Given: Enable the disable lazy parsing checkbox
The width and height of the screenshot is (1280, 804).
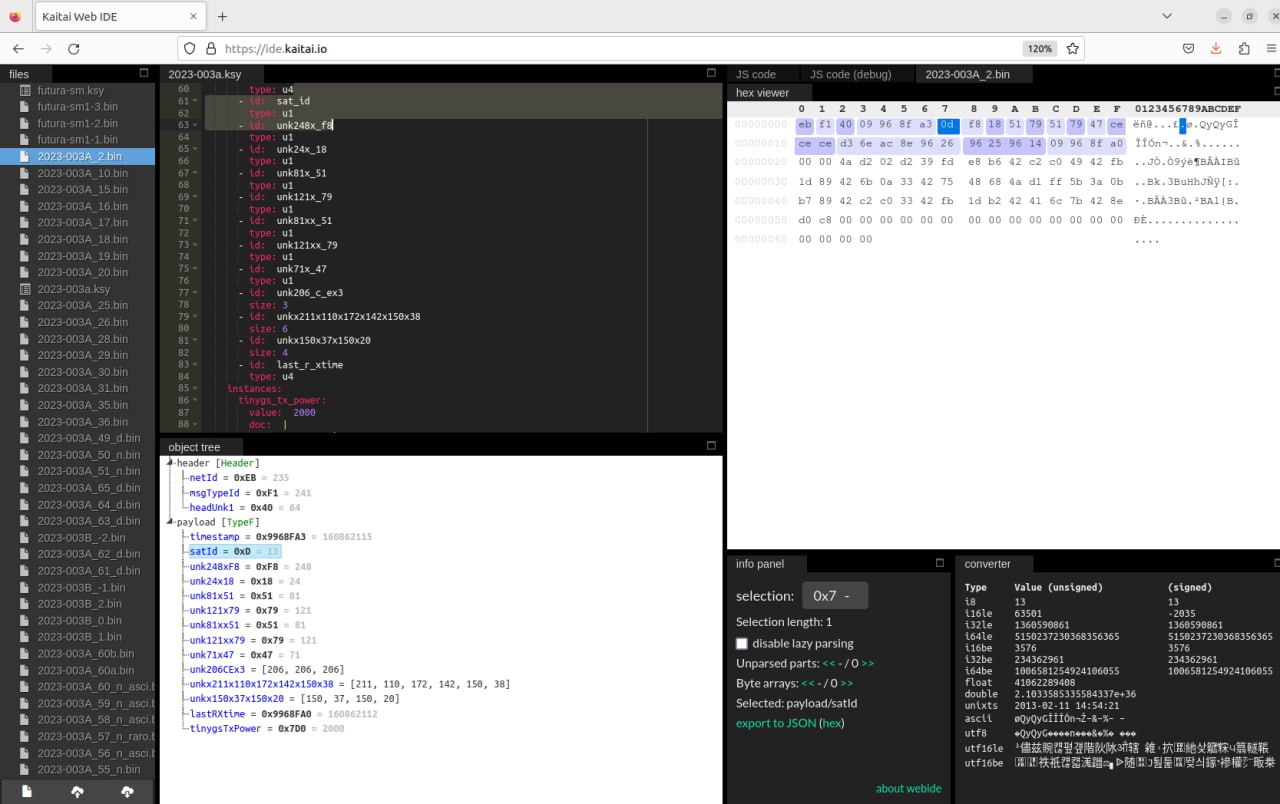Looking at the screenshot, I should tap(742, 643).
